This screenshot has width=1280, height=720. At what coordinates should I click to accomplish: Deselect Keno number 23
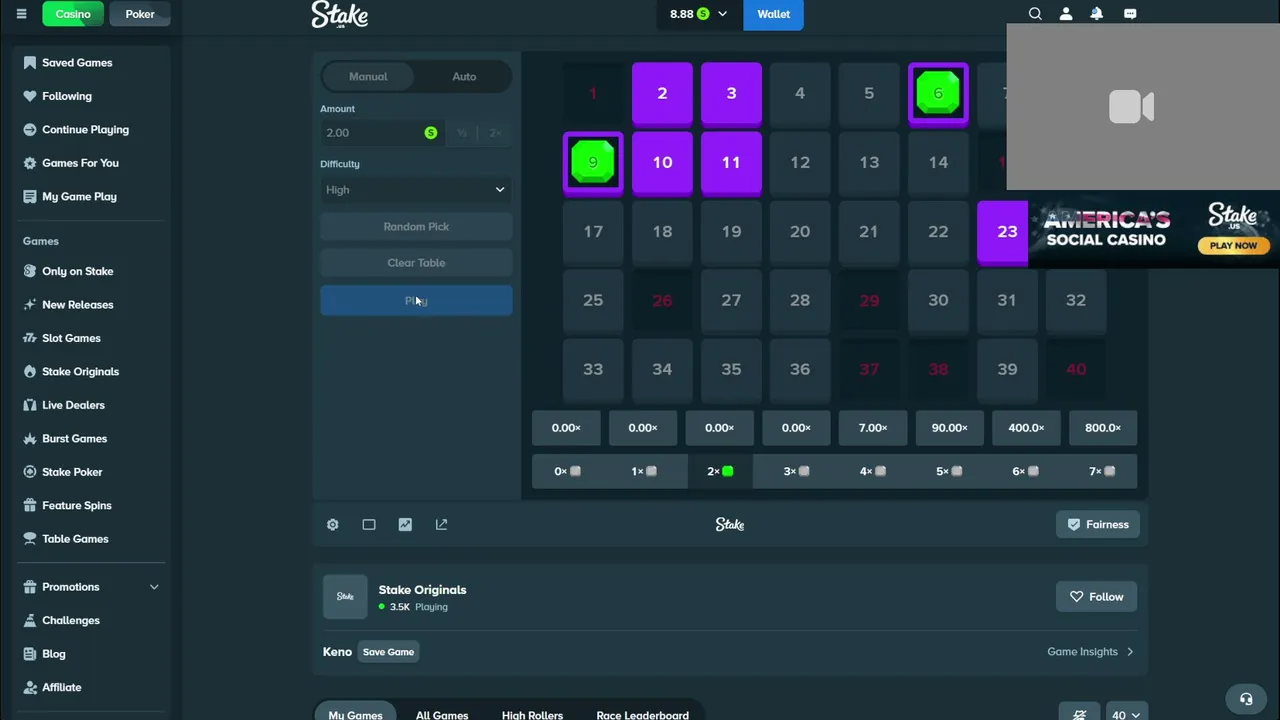click(x=1002, y=231)
